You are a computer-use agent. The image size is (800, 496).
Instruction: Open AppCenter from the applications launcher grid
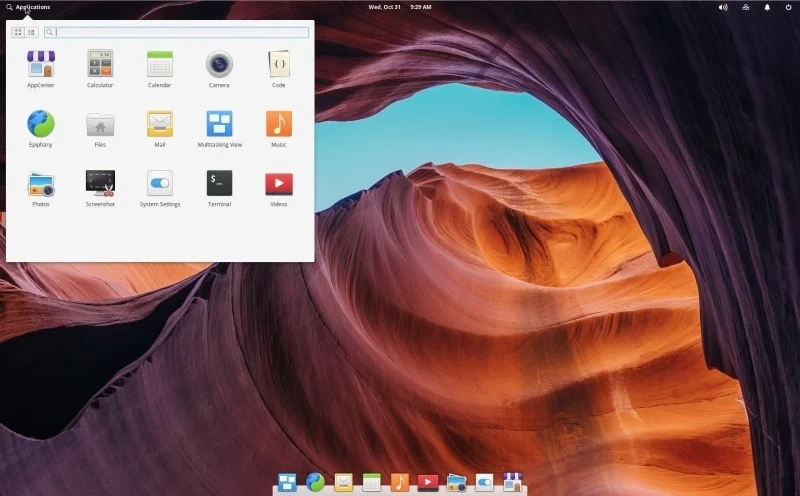point(40,65)
